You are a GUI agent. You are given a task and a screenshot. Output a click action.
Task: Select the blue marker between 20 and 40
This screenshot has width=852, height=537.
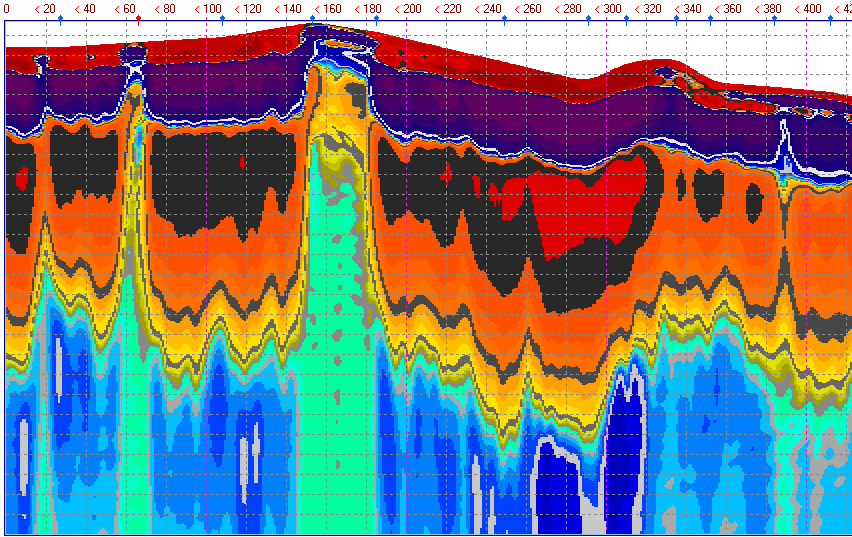coord(60,19)
